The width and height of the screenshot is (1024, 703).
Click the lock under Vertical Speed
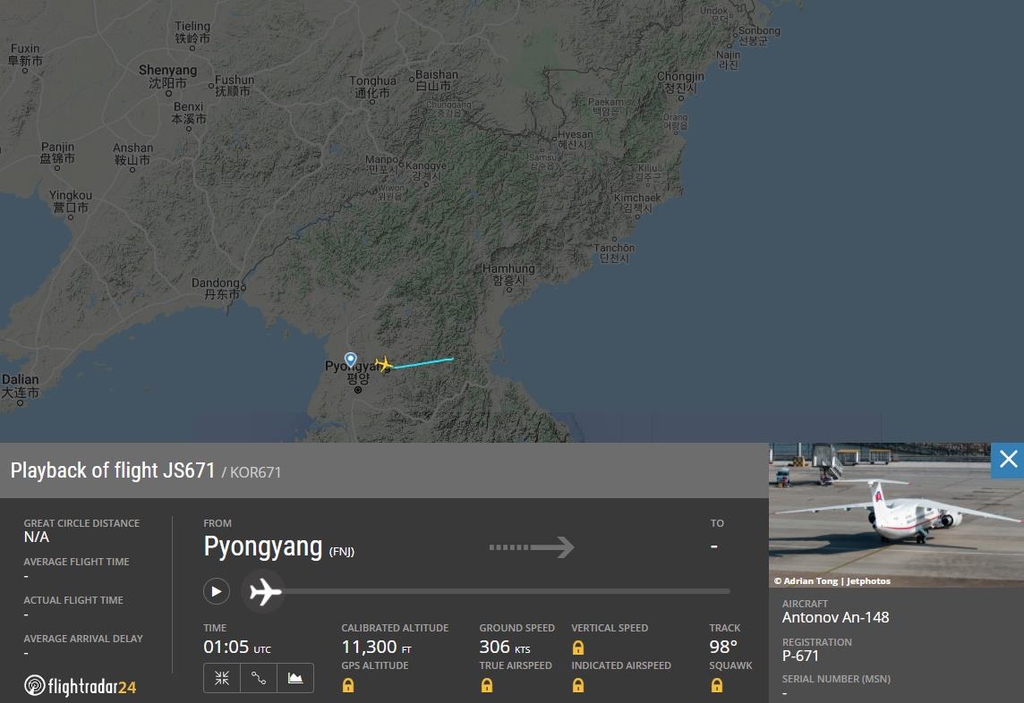click(x=578, y=647)
